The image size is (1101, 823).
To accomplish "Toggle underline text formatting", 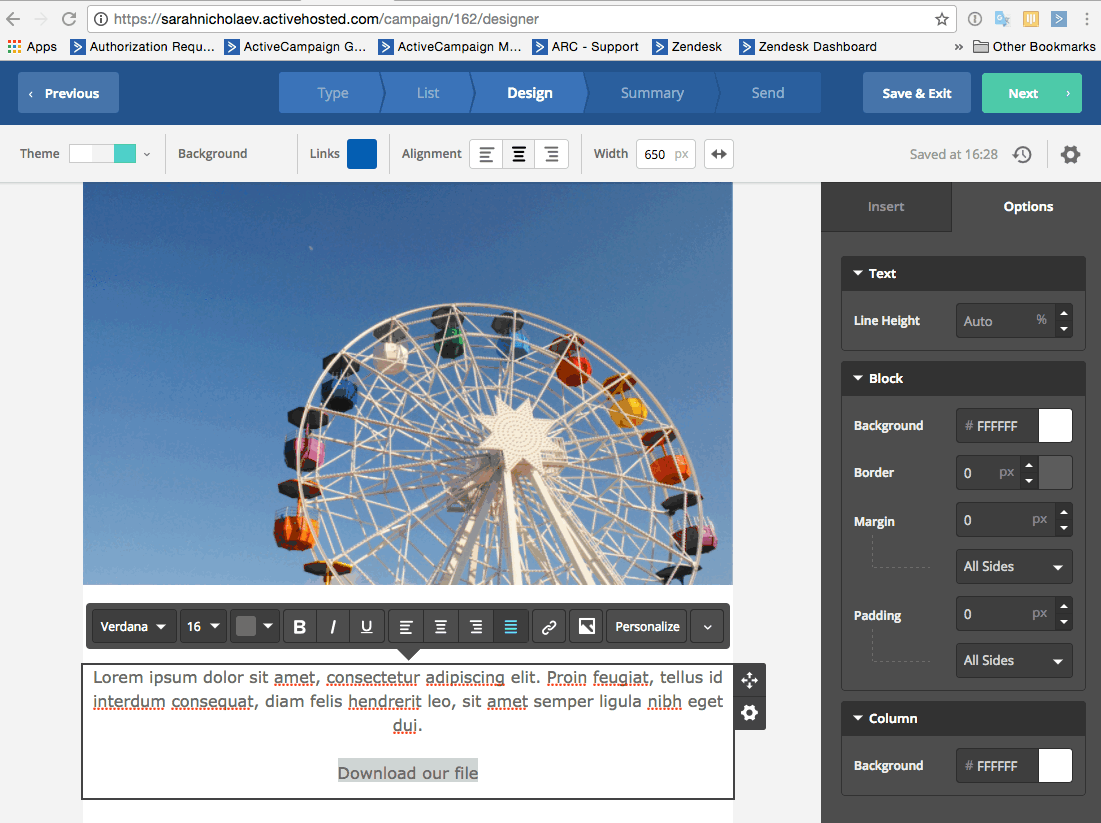I will [367, 627].
